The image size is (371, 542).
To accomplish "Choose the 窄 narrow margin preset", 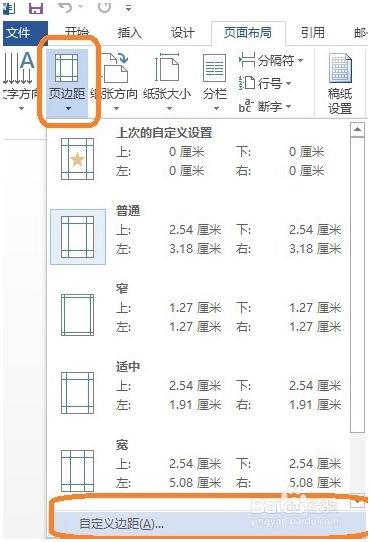I will (198, 315).
